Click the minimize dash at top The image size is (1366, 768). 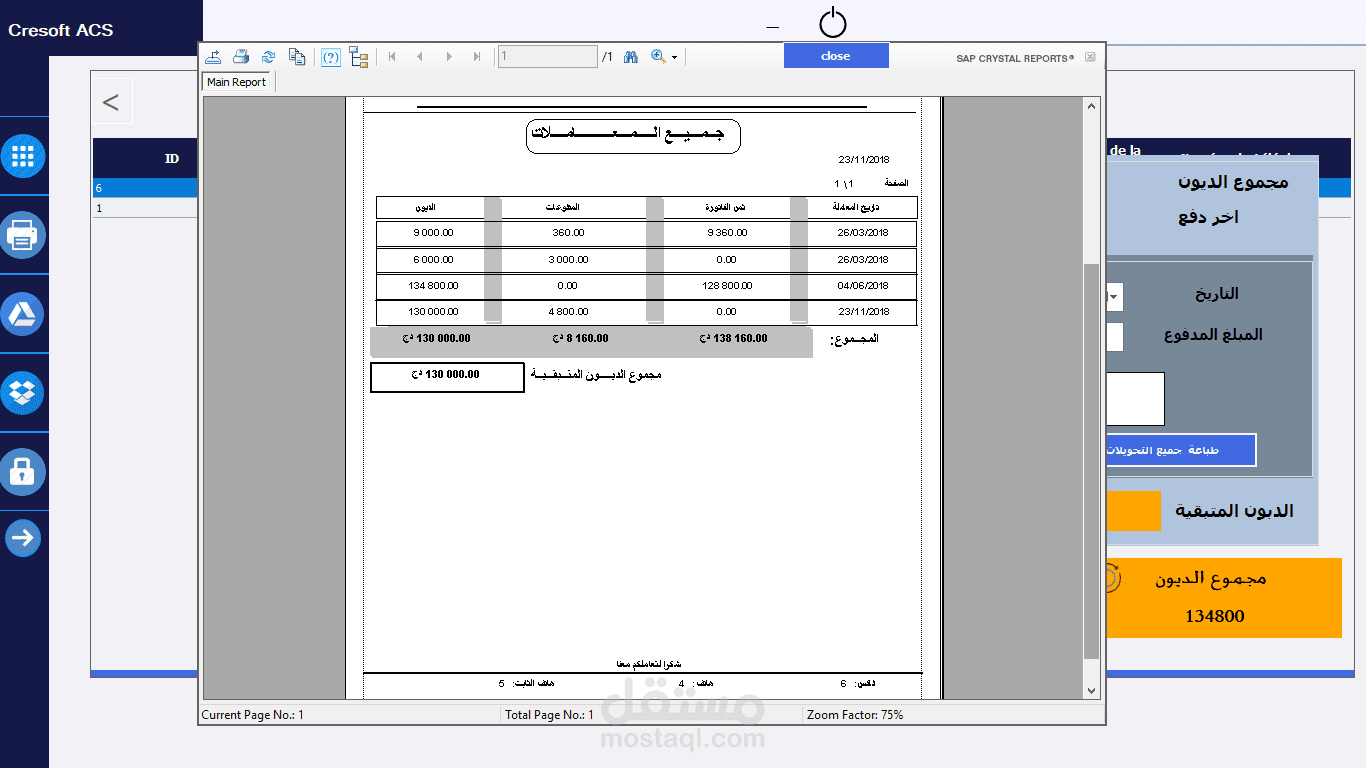click(x=772, y=27)
